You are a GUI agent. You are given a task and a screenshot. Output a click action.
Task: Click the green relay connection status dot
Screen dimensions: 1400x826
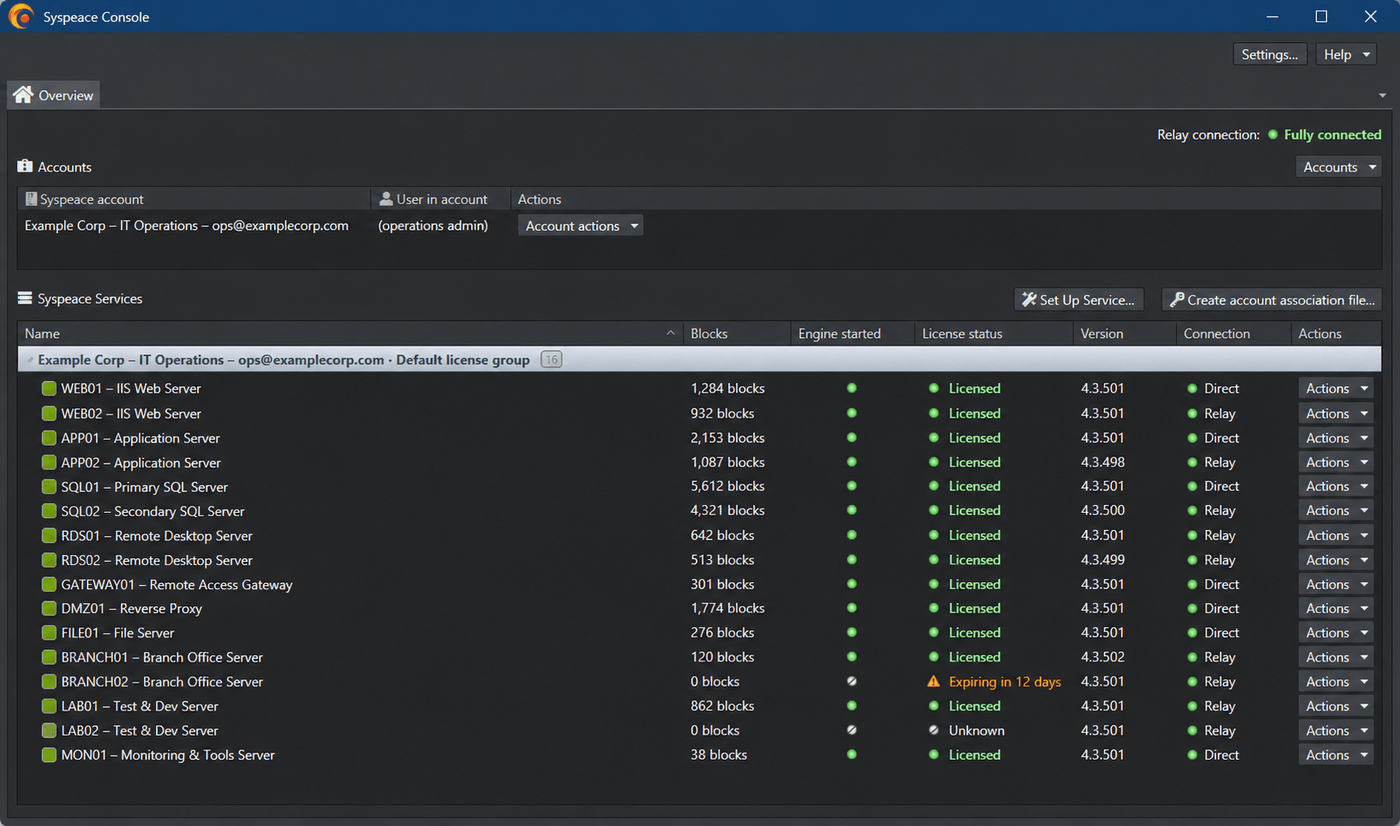1273,135
